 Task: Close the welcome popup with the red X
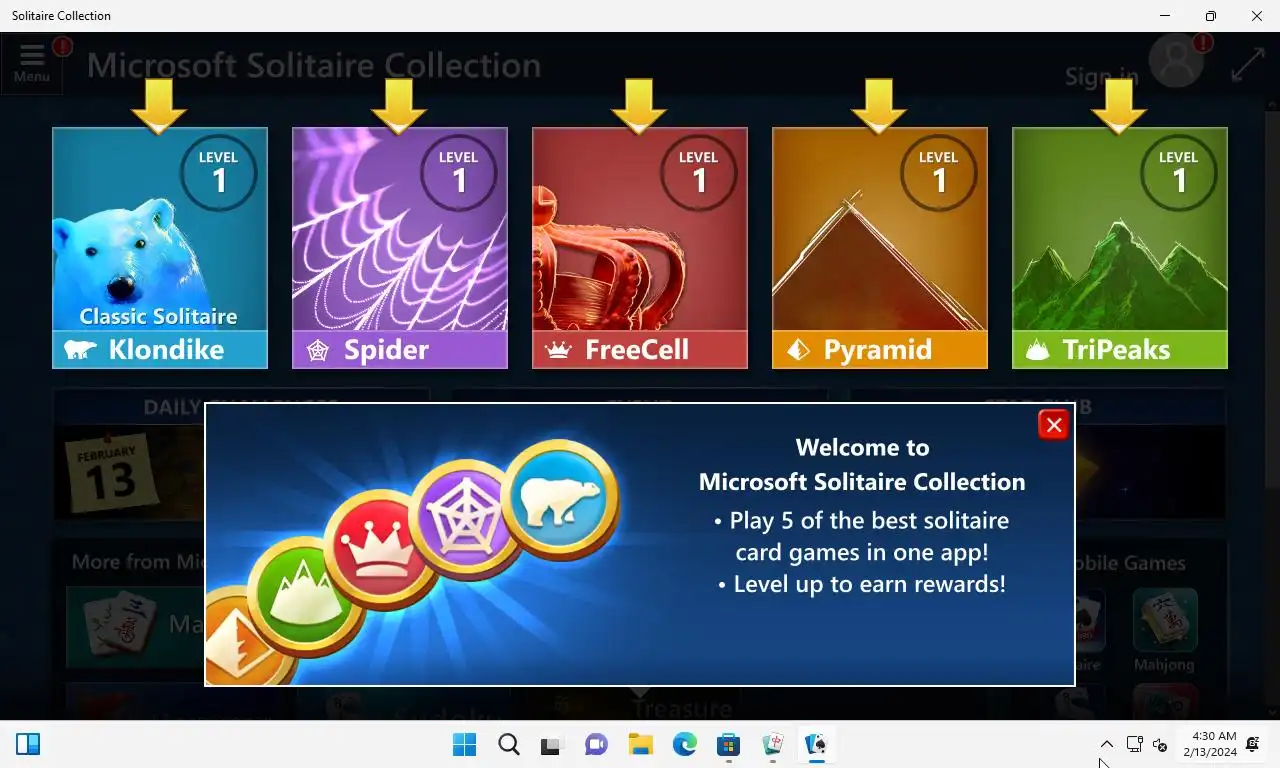pos(1053,425)
